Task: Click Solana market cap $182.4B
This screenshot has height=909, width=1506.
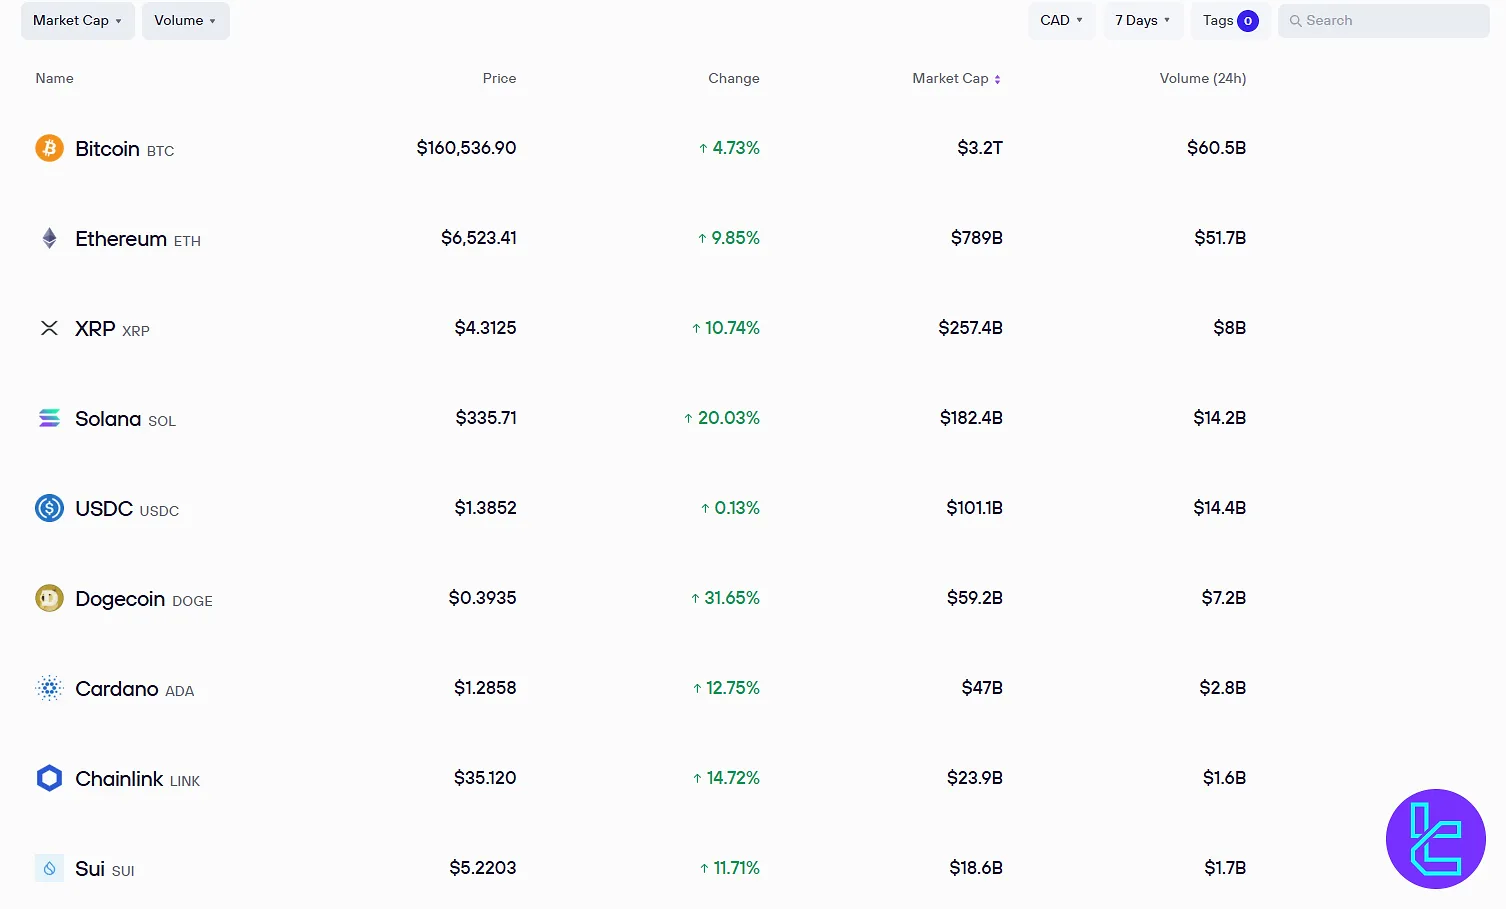Action: (971, 418)
